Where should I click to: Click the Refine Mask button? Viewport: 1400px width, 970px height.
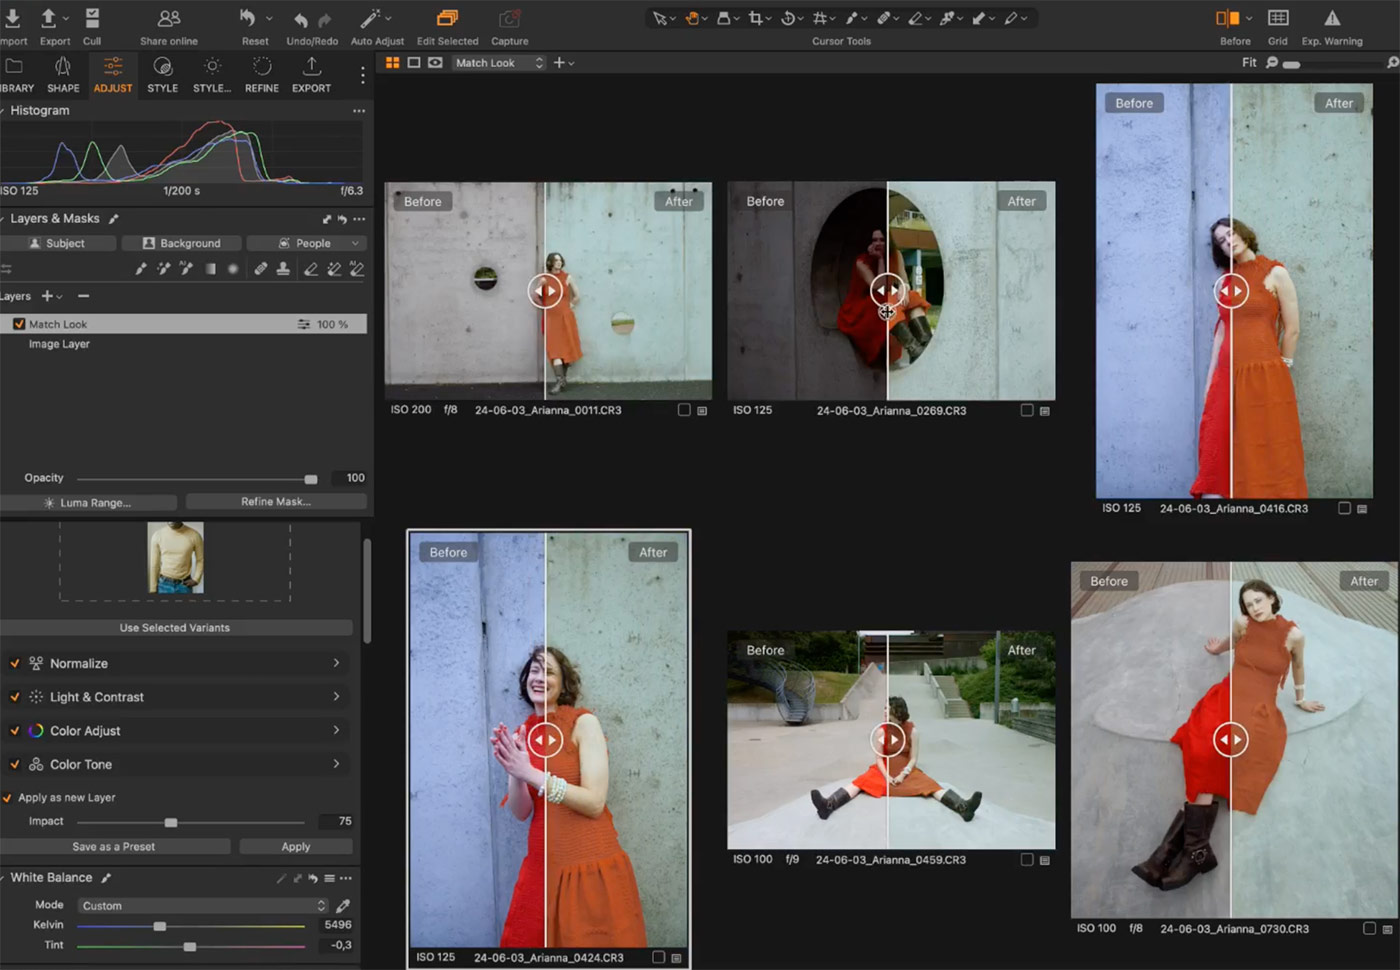(x=276, y=502)
